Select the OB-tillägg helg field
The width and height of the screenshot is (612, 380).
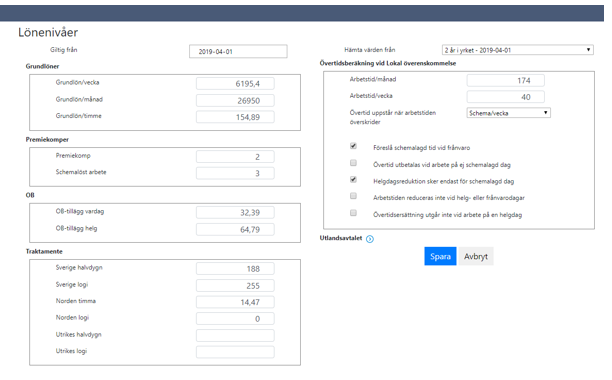pos(235,229)
